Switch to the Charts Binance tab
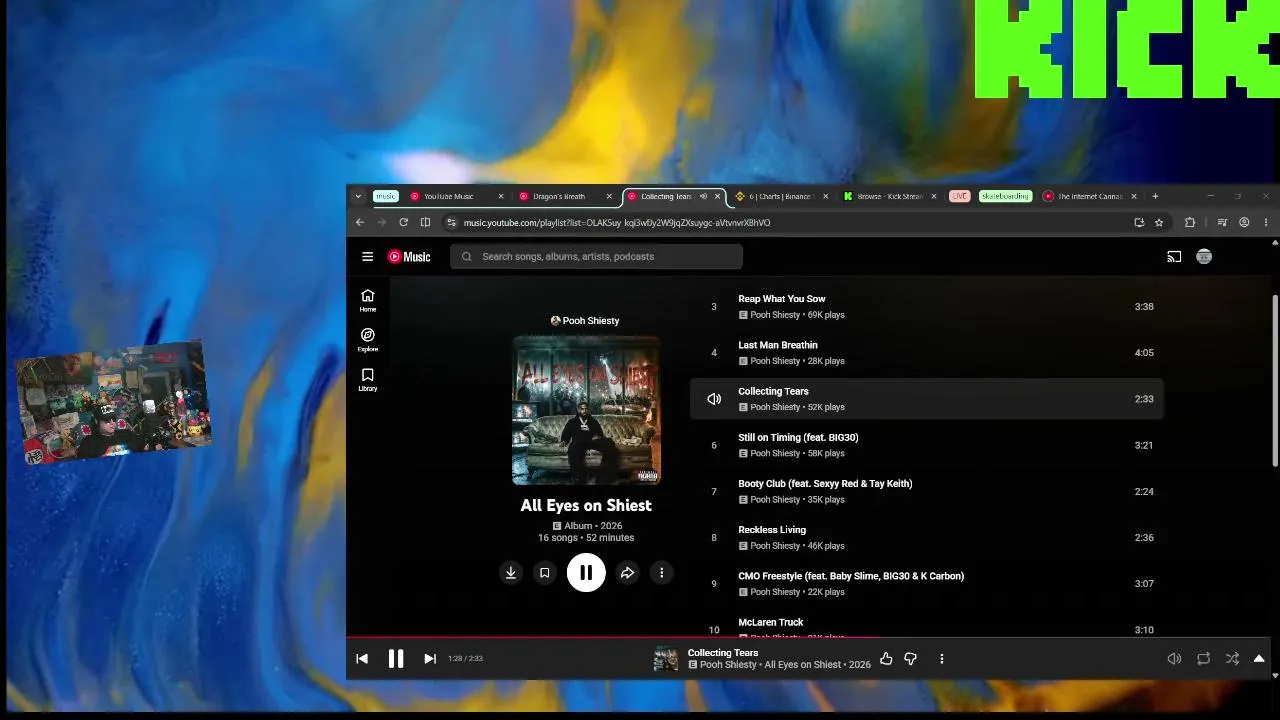 point(782,197)
